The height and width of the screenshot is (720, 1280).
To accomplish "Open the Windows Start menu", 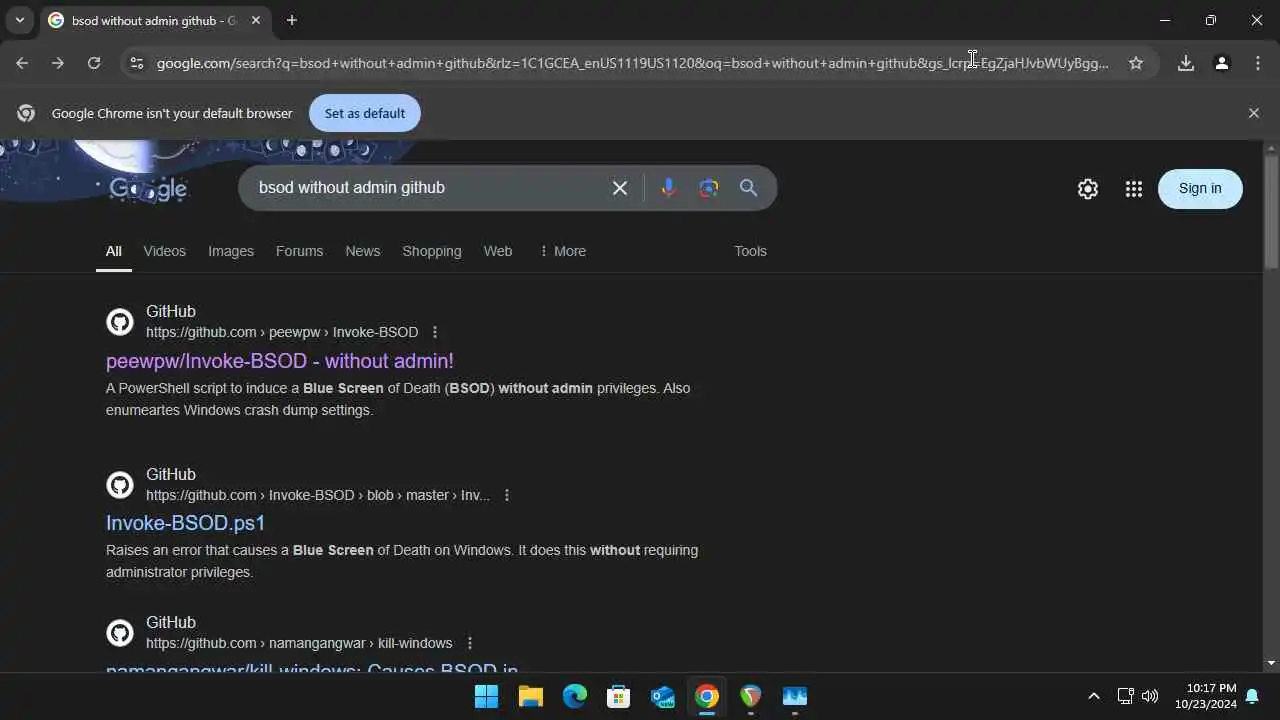I will pyautogui.click(x=487, y=696).
